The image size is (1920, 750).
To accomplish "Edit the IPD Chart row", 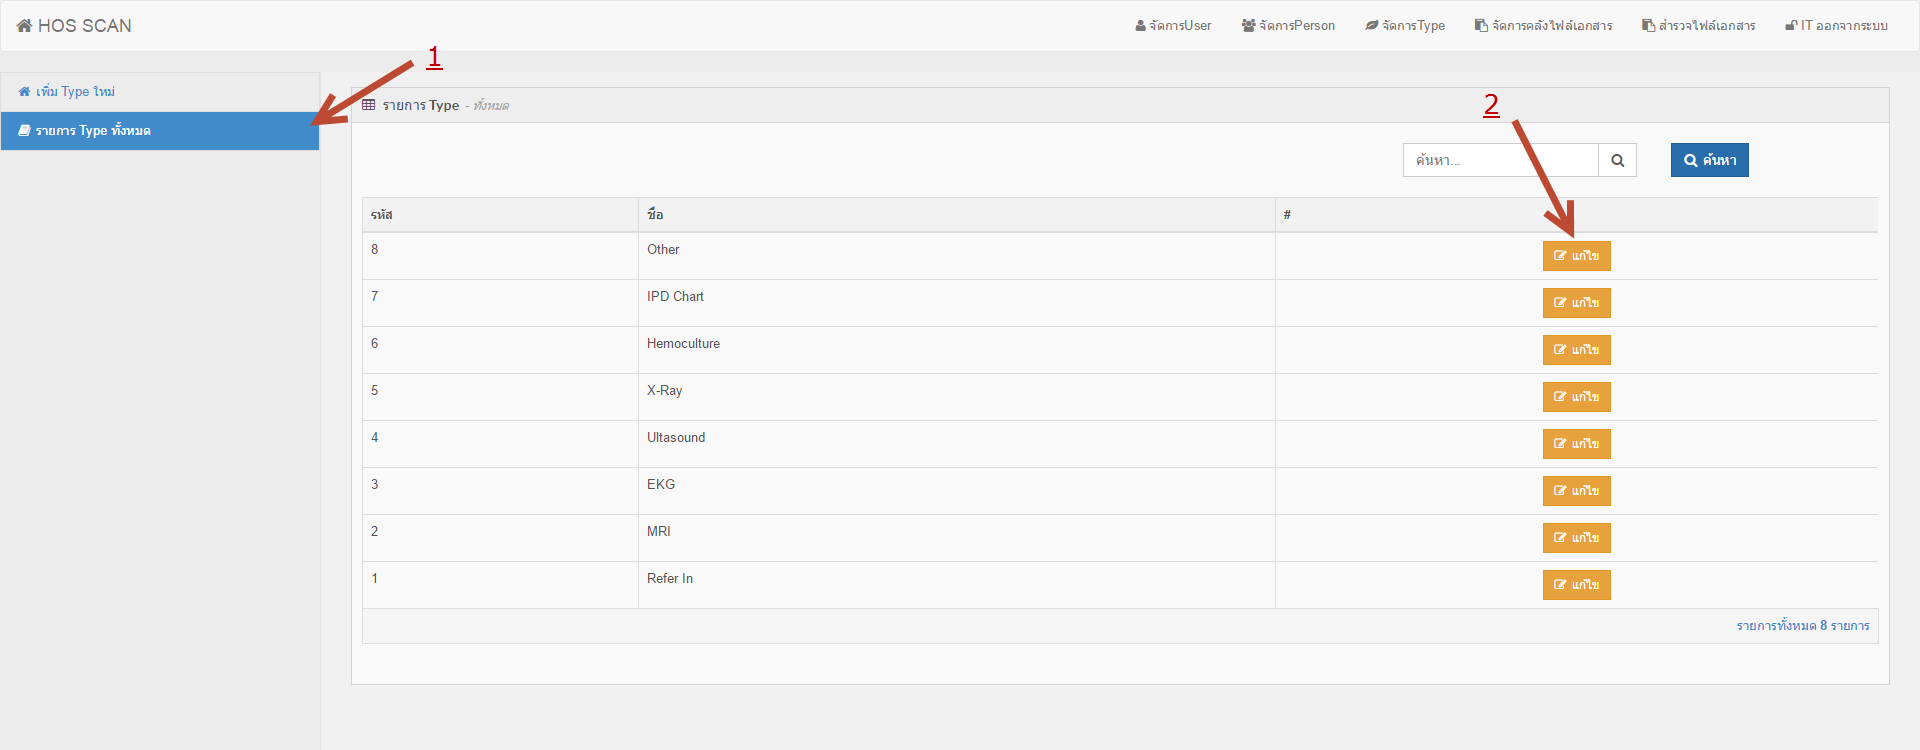I will [x=1576, y=303].
